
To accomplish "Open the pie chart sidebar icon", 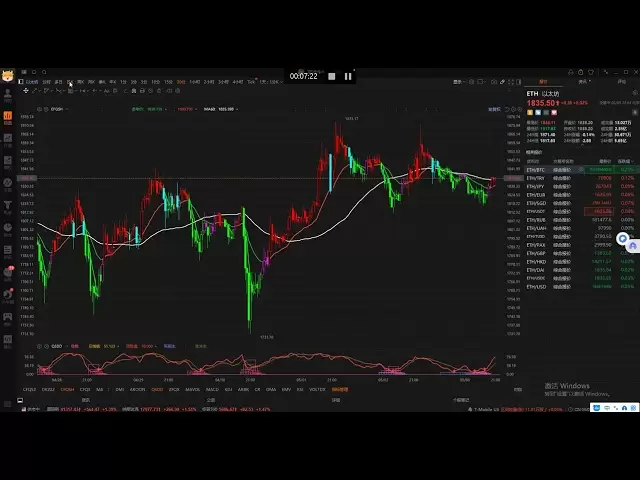I will [x=8, y=228].
